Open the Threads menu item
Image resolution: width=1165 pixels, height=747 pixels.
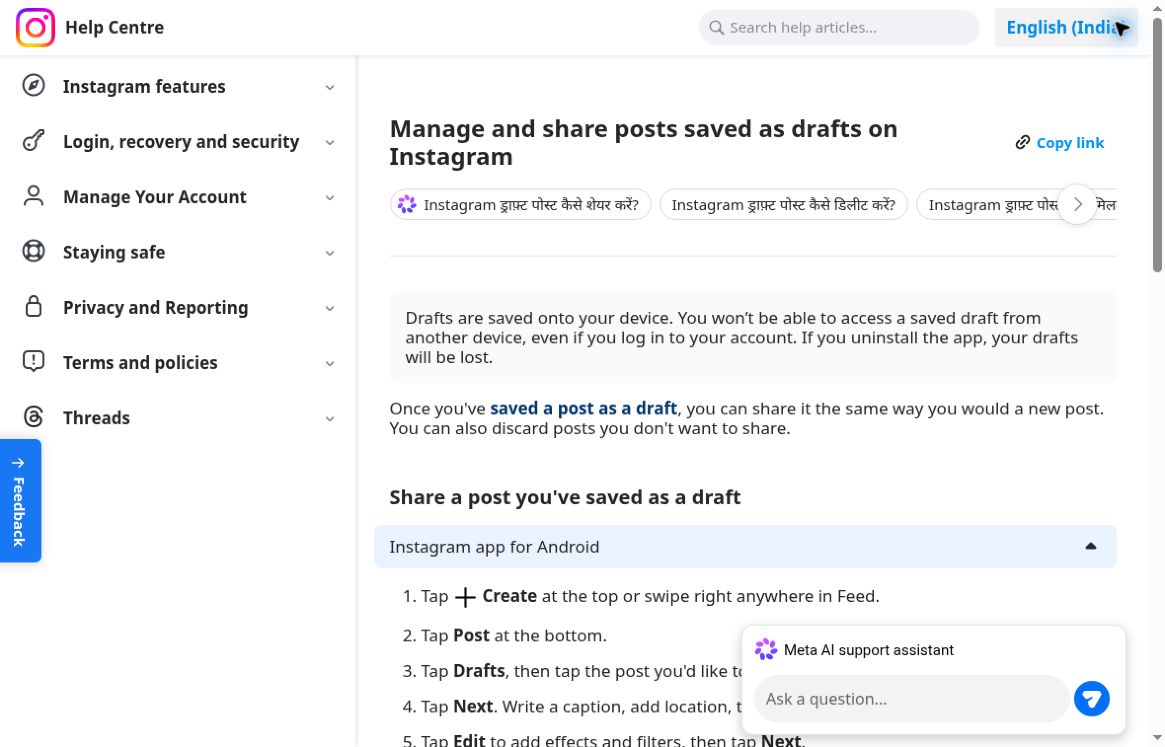(178, 417)
